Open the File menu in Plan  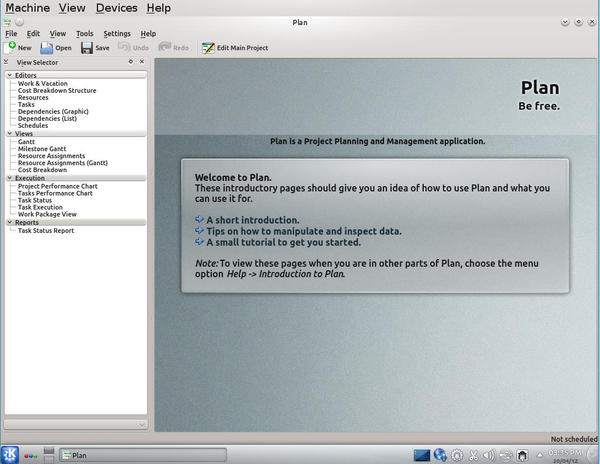point(11,34)
